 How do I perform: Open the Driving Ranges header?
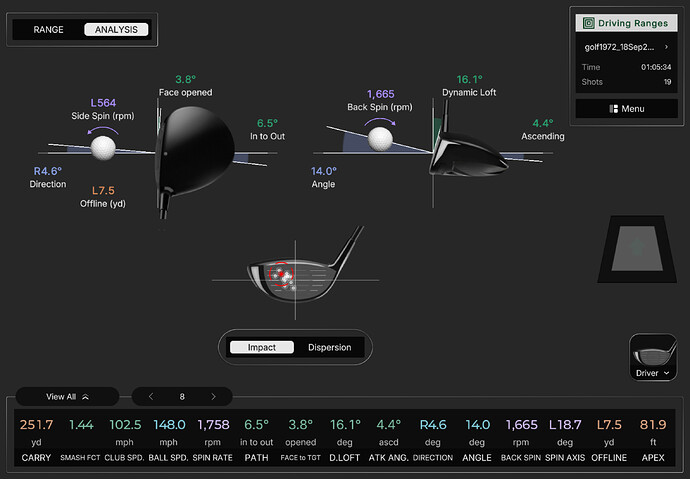(x=626, y=23)
